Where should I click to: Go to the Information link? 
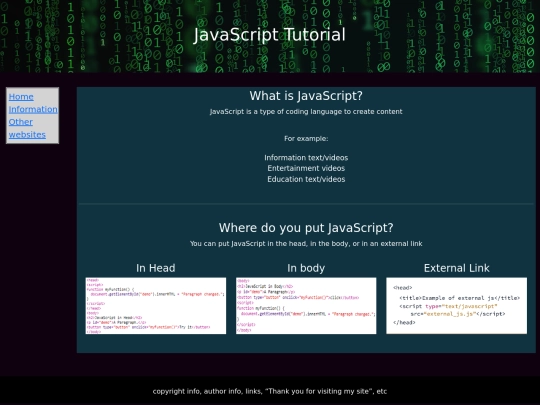[x=33, y=110]
